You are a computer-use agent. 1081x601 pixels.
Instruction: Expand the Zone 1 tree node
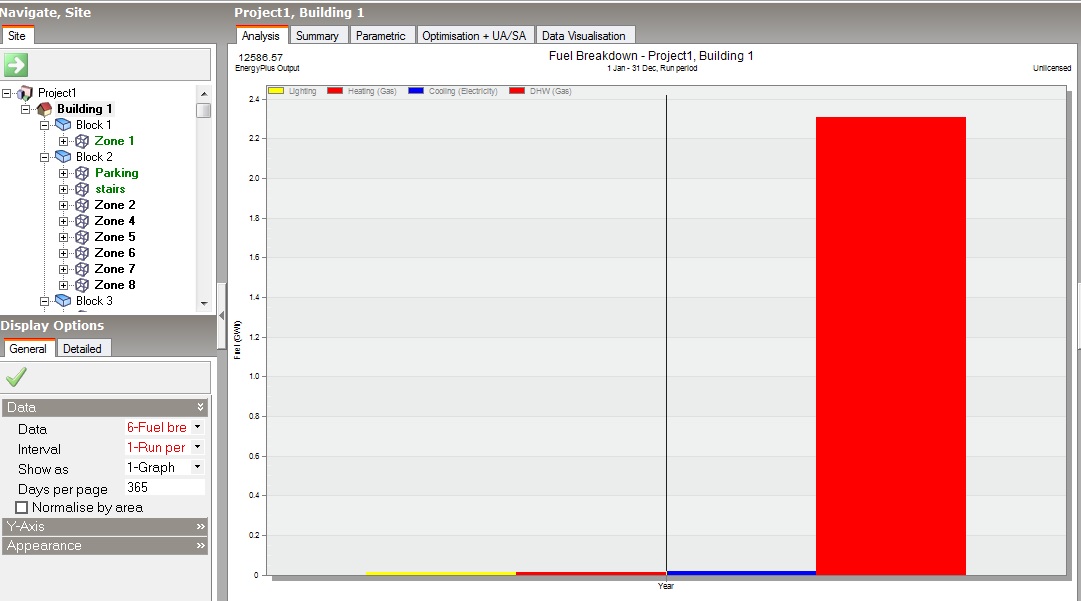point(63,141)
